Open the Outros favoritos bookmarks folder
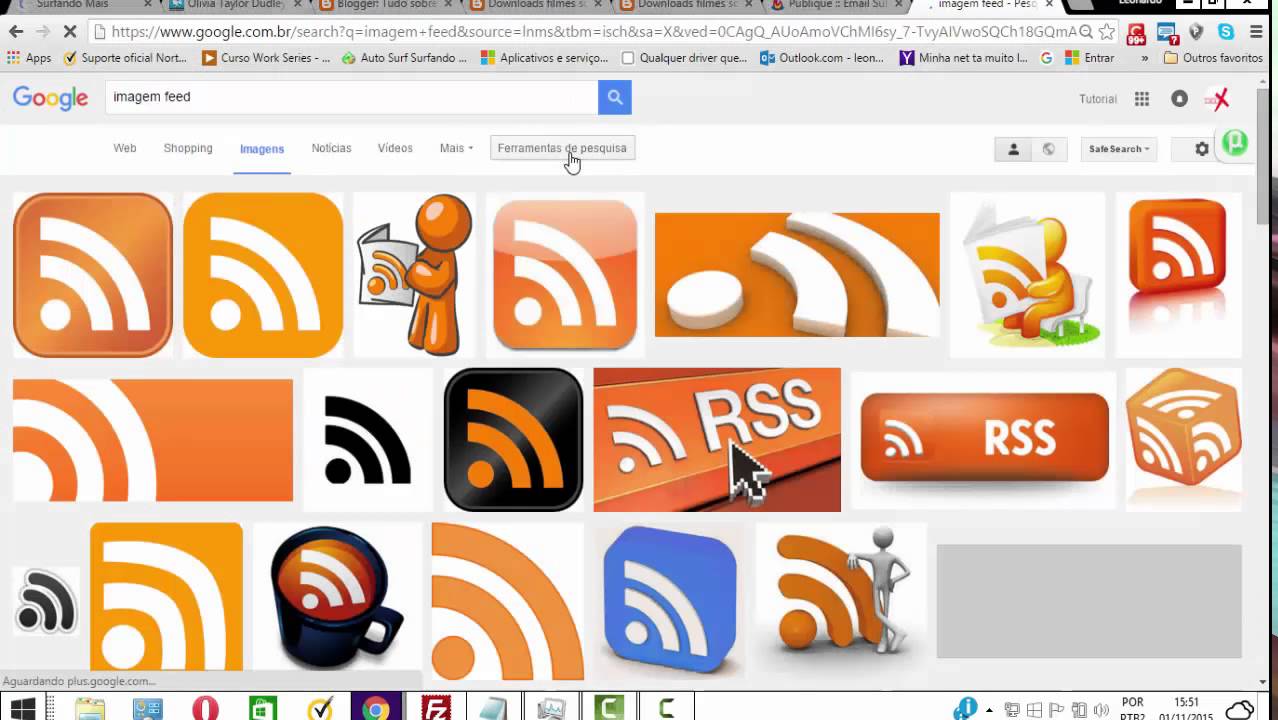The width and height of the screenshot is (1278, 720). (1214, 58)
